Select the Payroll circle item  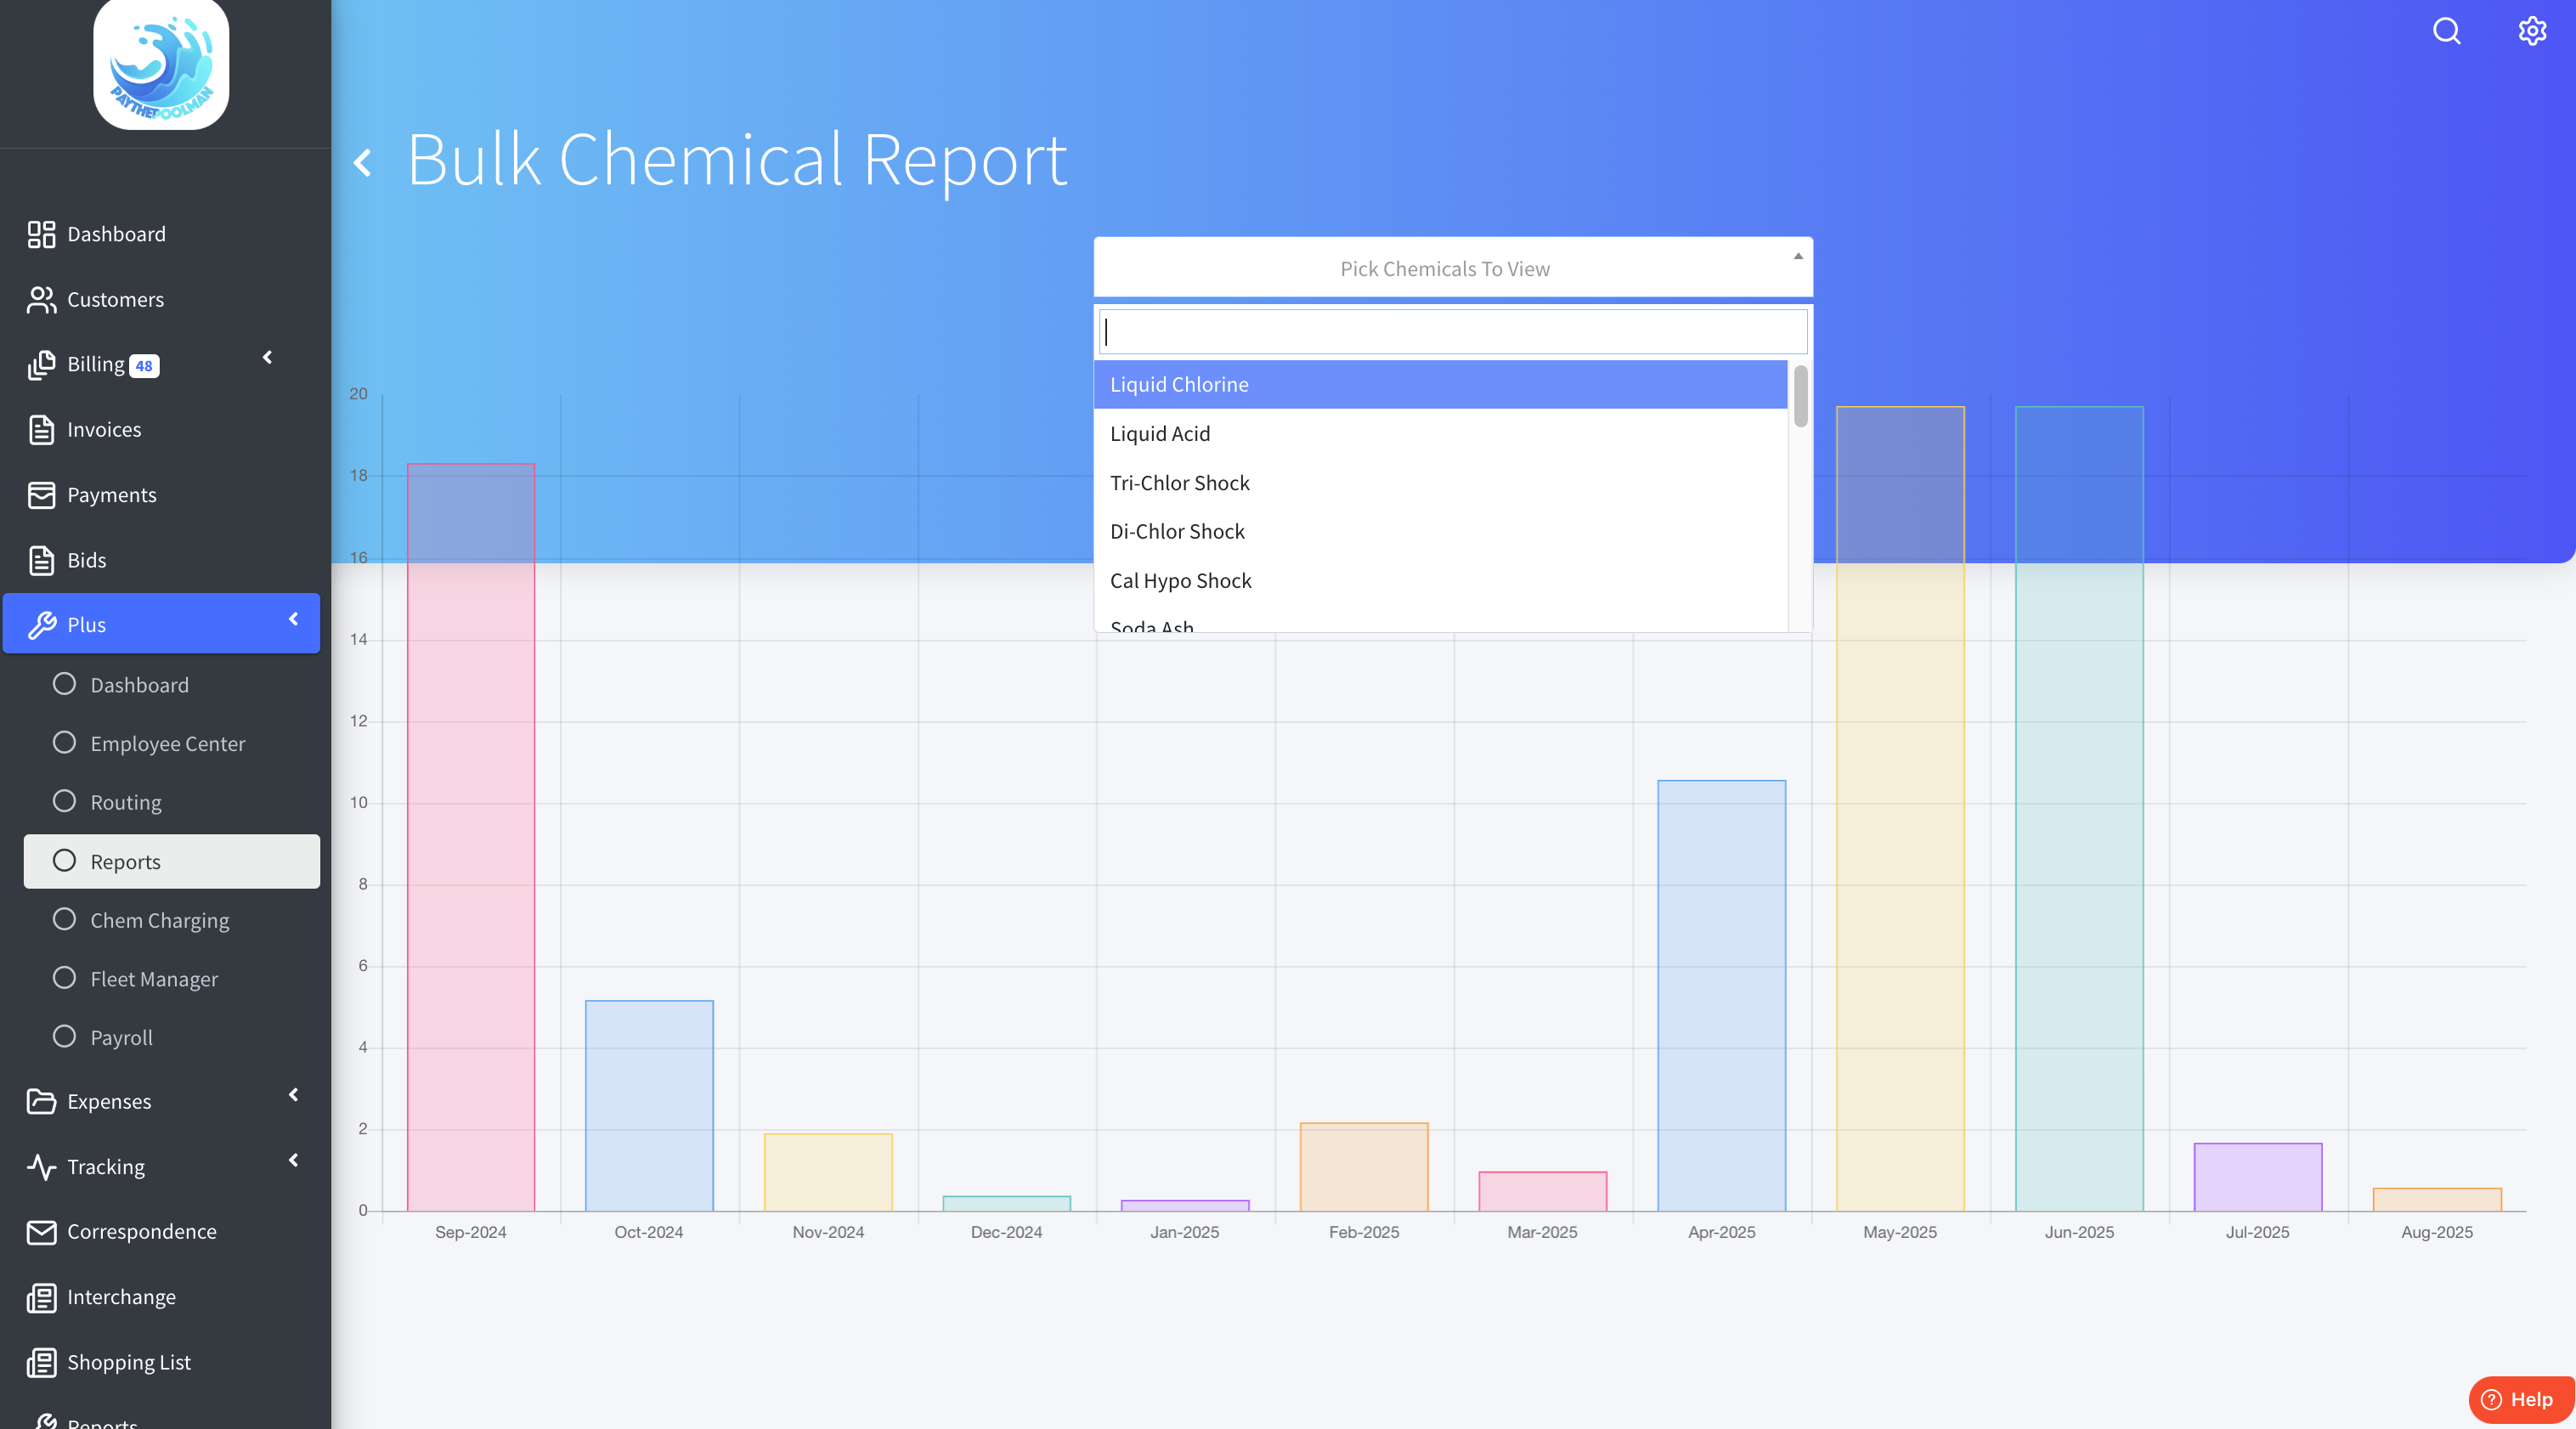click(64, 1036)
